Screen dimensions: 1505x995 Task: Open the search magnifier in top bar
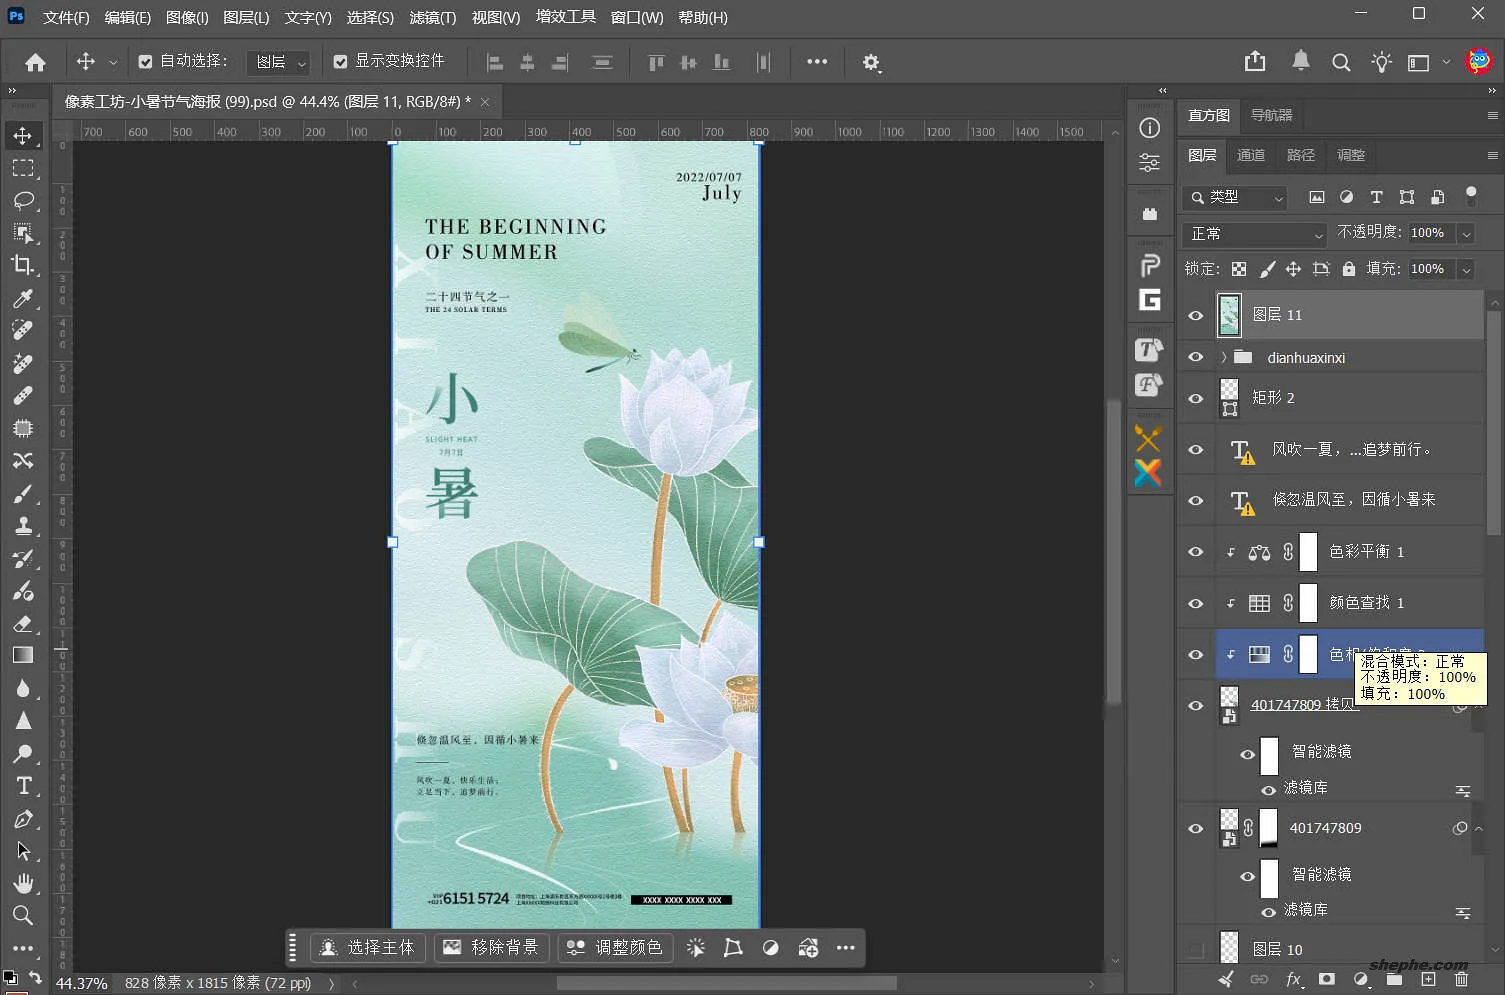(1341, 62)
